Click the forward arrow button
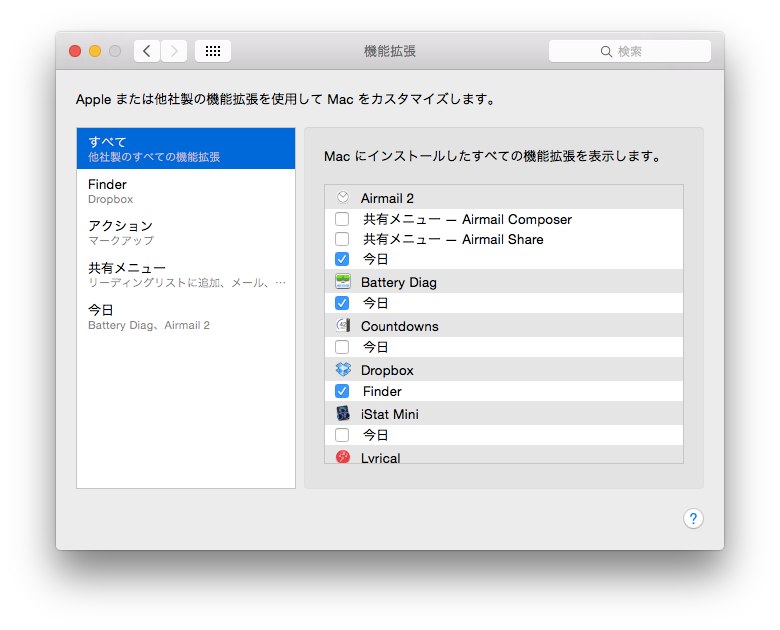Screen dimensions: 780x630 click(174, 51)
